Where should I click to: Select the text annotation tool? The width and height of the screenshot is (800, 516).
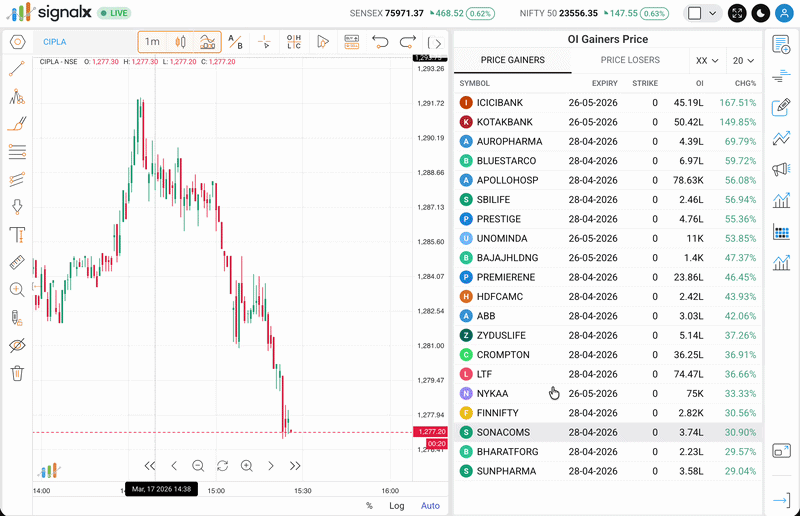point(17,235)
